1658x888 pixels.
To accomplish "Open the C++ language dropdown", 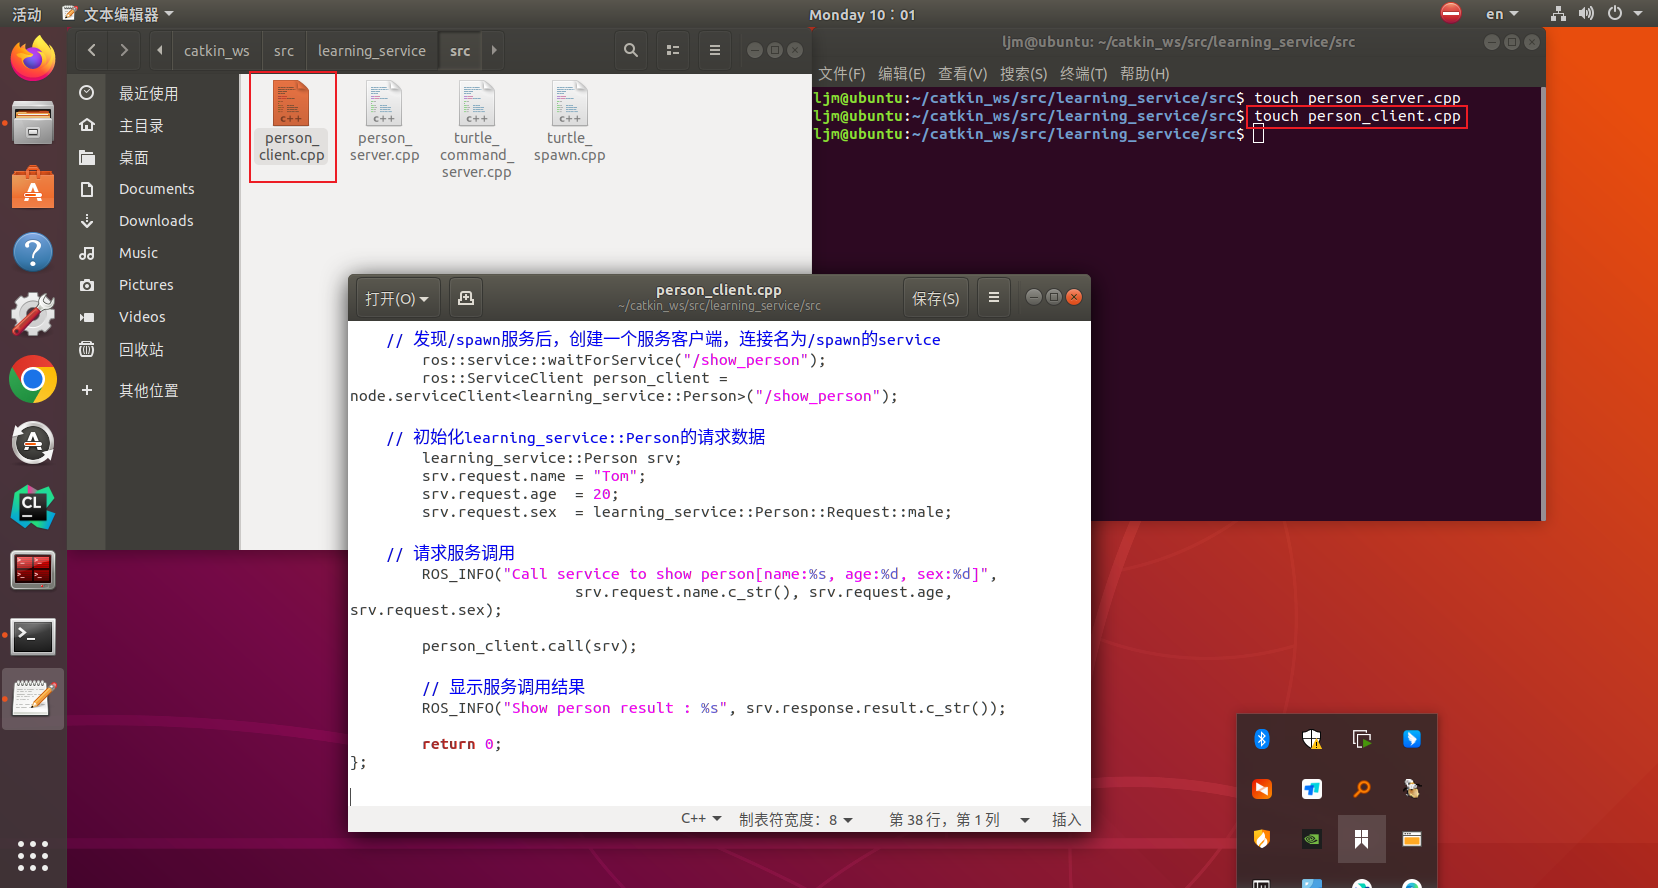I will coord(701,819).
